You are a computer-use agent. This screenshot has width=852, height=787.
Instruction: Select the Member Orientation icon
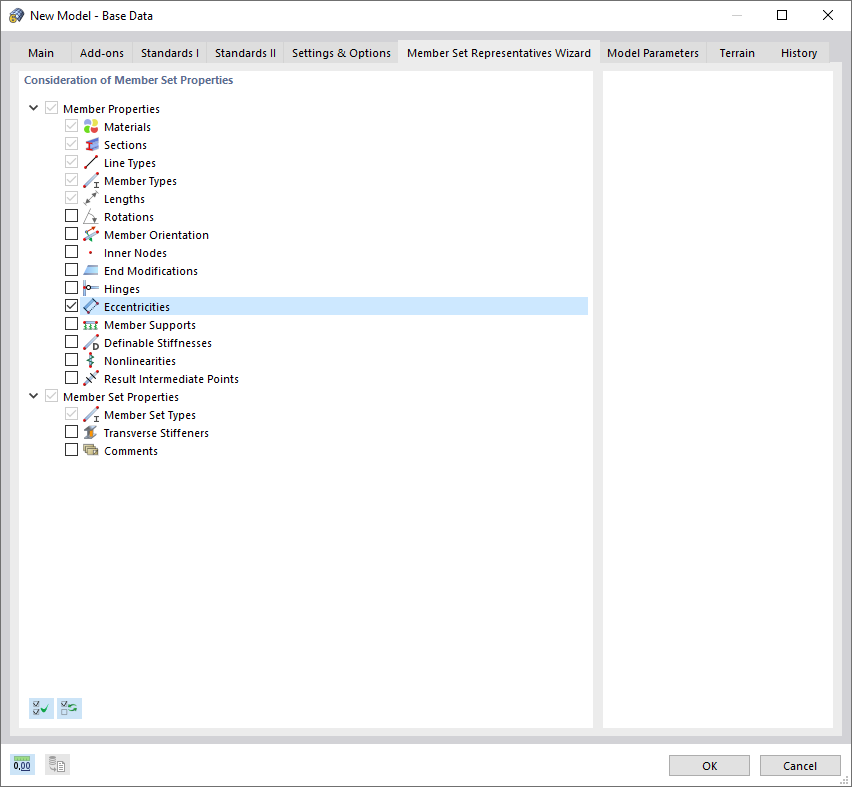(x=90, y=234)
